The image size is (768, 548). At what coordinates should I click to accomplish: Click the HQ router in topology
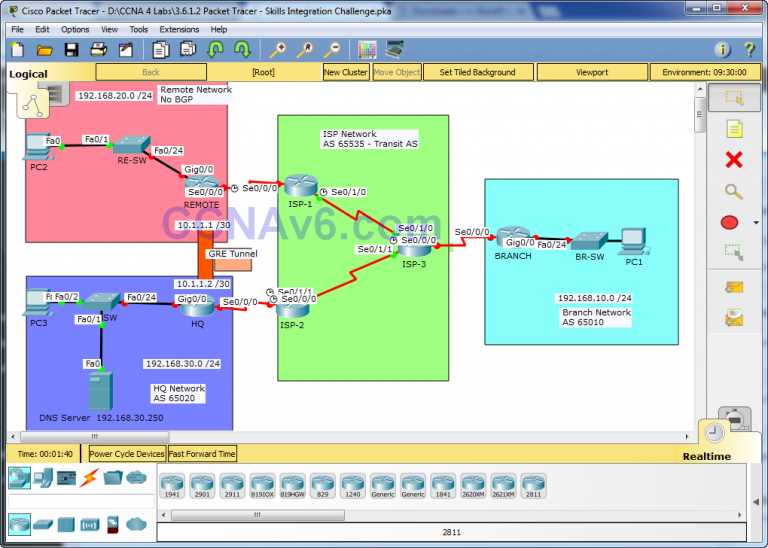tap(197, 309)
